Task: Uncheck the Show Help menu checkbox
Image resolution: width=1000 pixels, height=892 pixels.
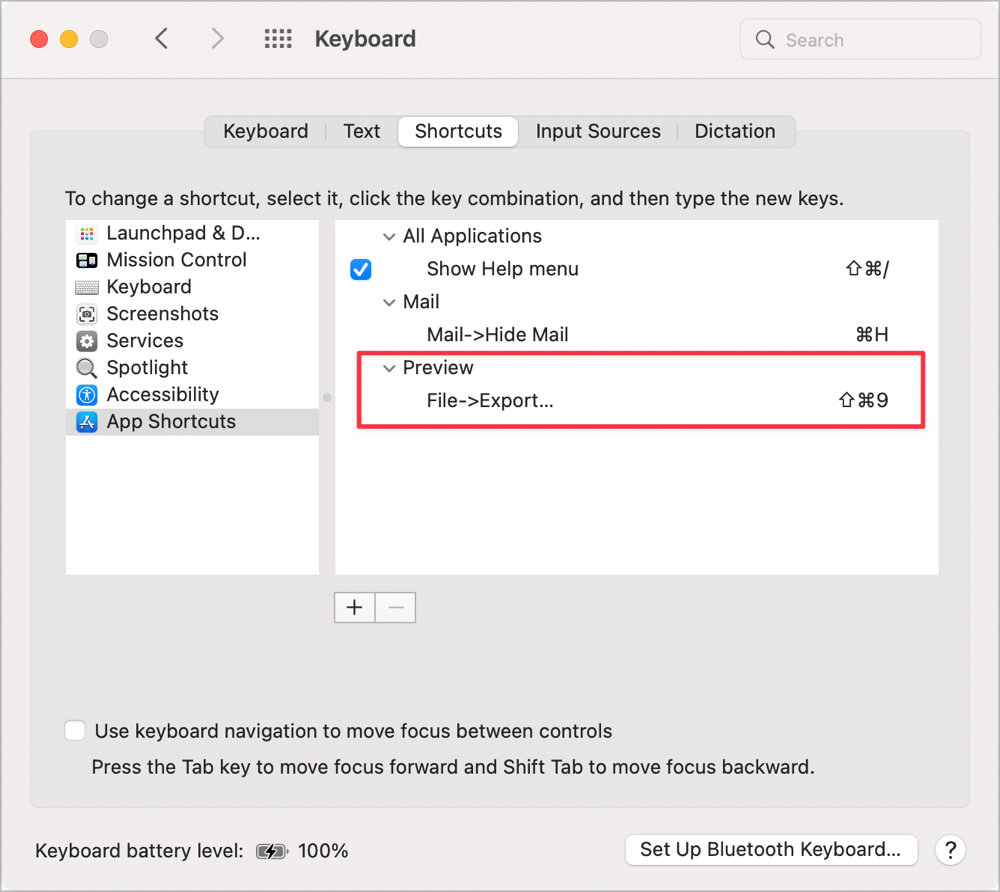Action: [x=361, y=269]
